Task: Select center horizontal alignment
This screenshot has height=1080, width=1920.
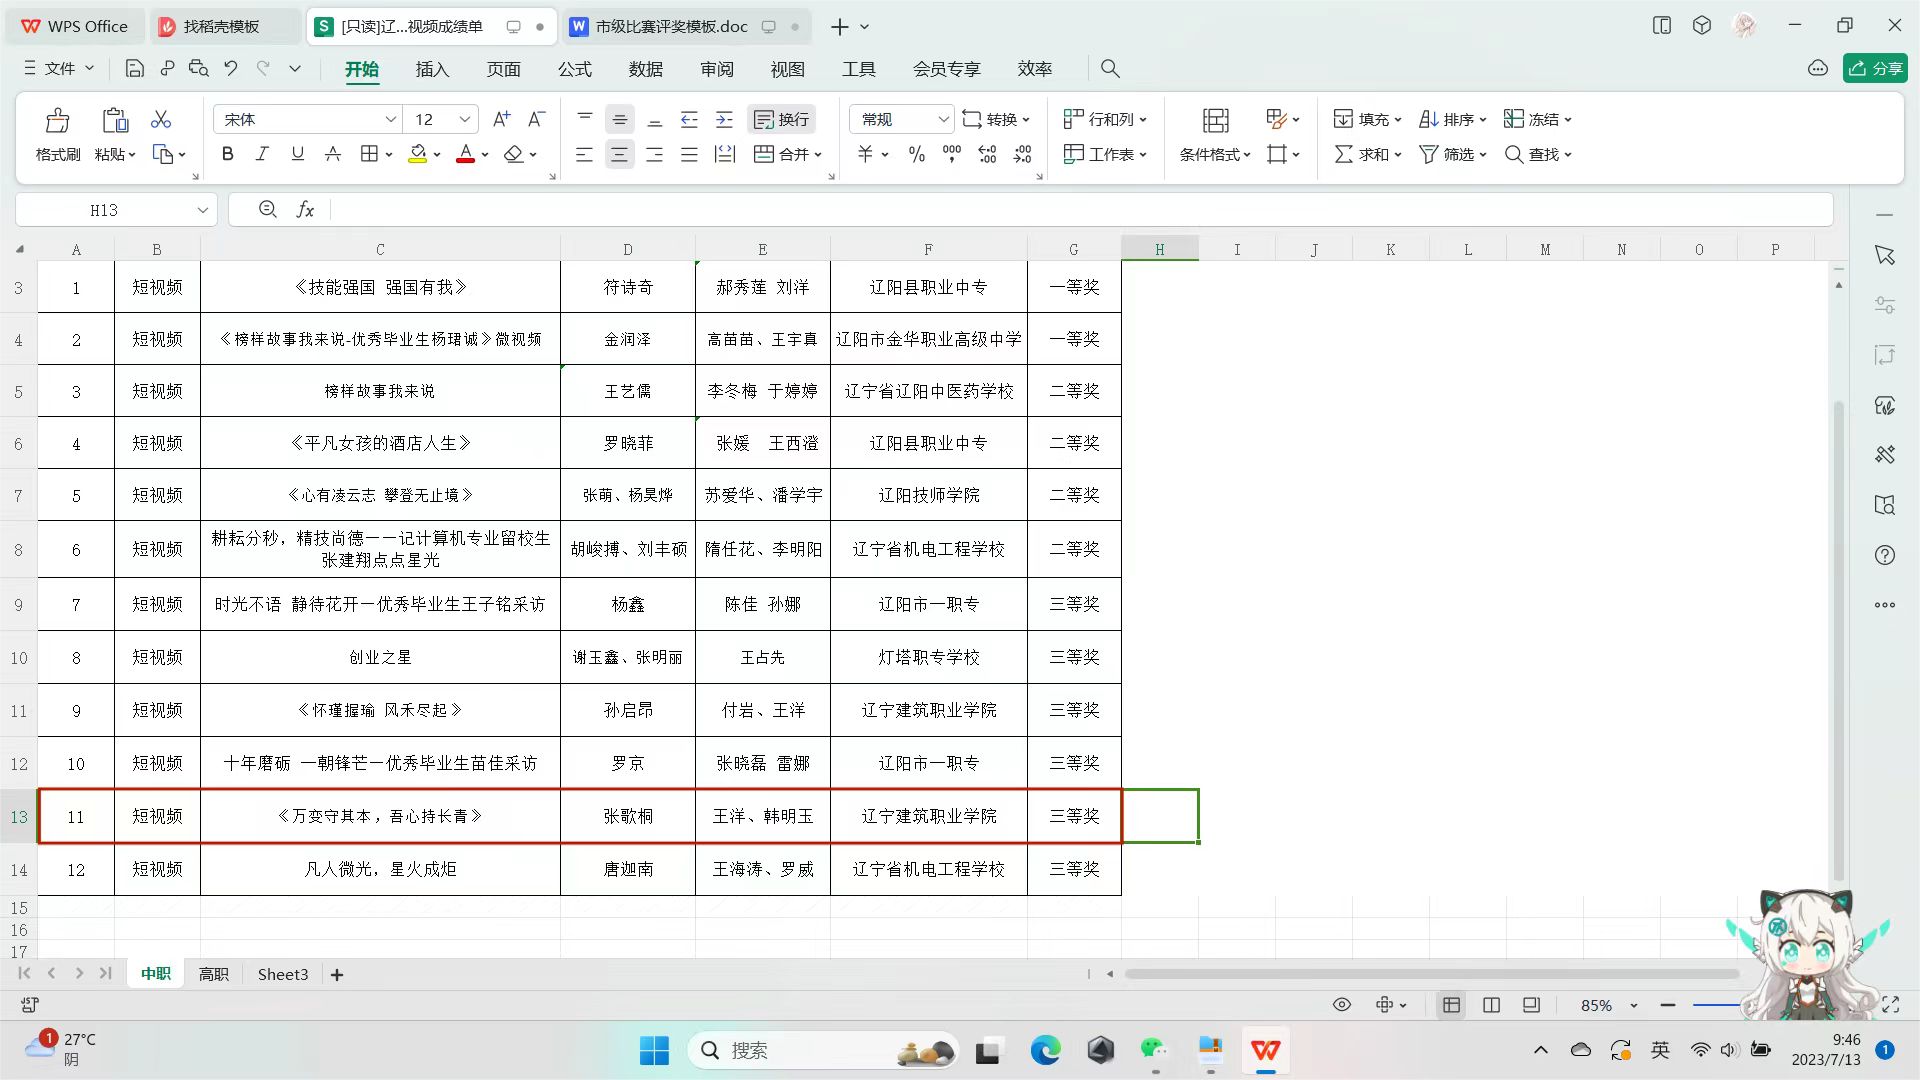Action: tap(620, 154)
